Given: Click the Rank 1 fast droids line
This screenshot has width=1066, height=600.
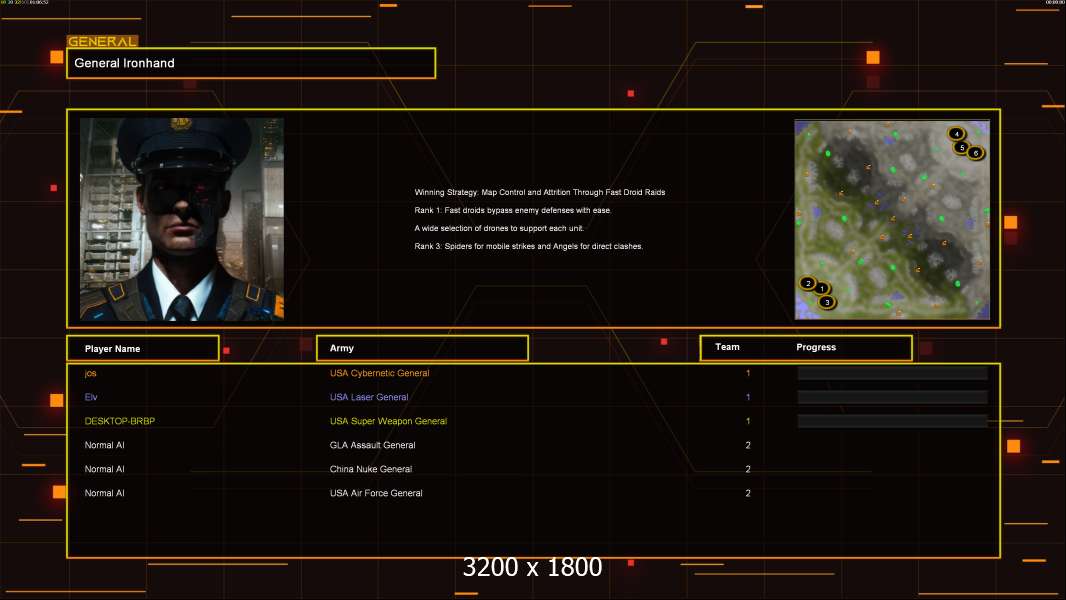Looking at the screenshot, I should coord(513,210).
